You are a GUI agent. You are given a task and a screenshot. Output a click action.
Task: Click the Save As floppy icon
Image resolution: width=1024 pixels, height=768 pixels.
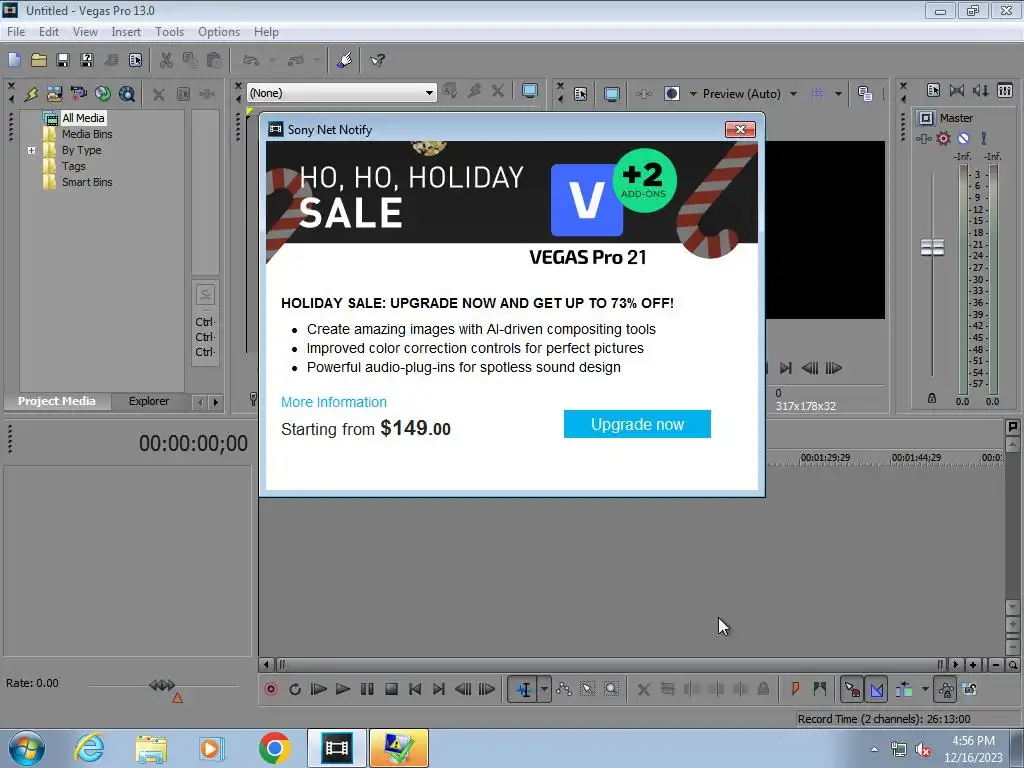[87, 61]
